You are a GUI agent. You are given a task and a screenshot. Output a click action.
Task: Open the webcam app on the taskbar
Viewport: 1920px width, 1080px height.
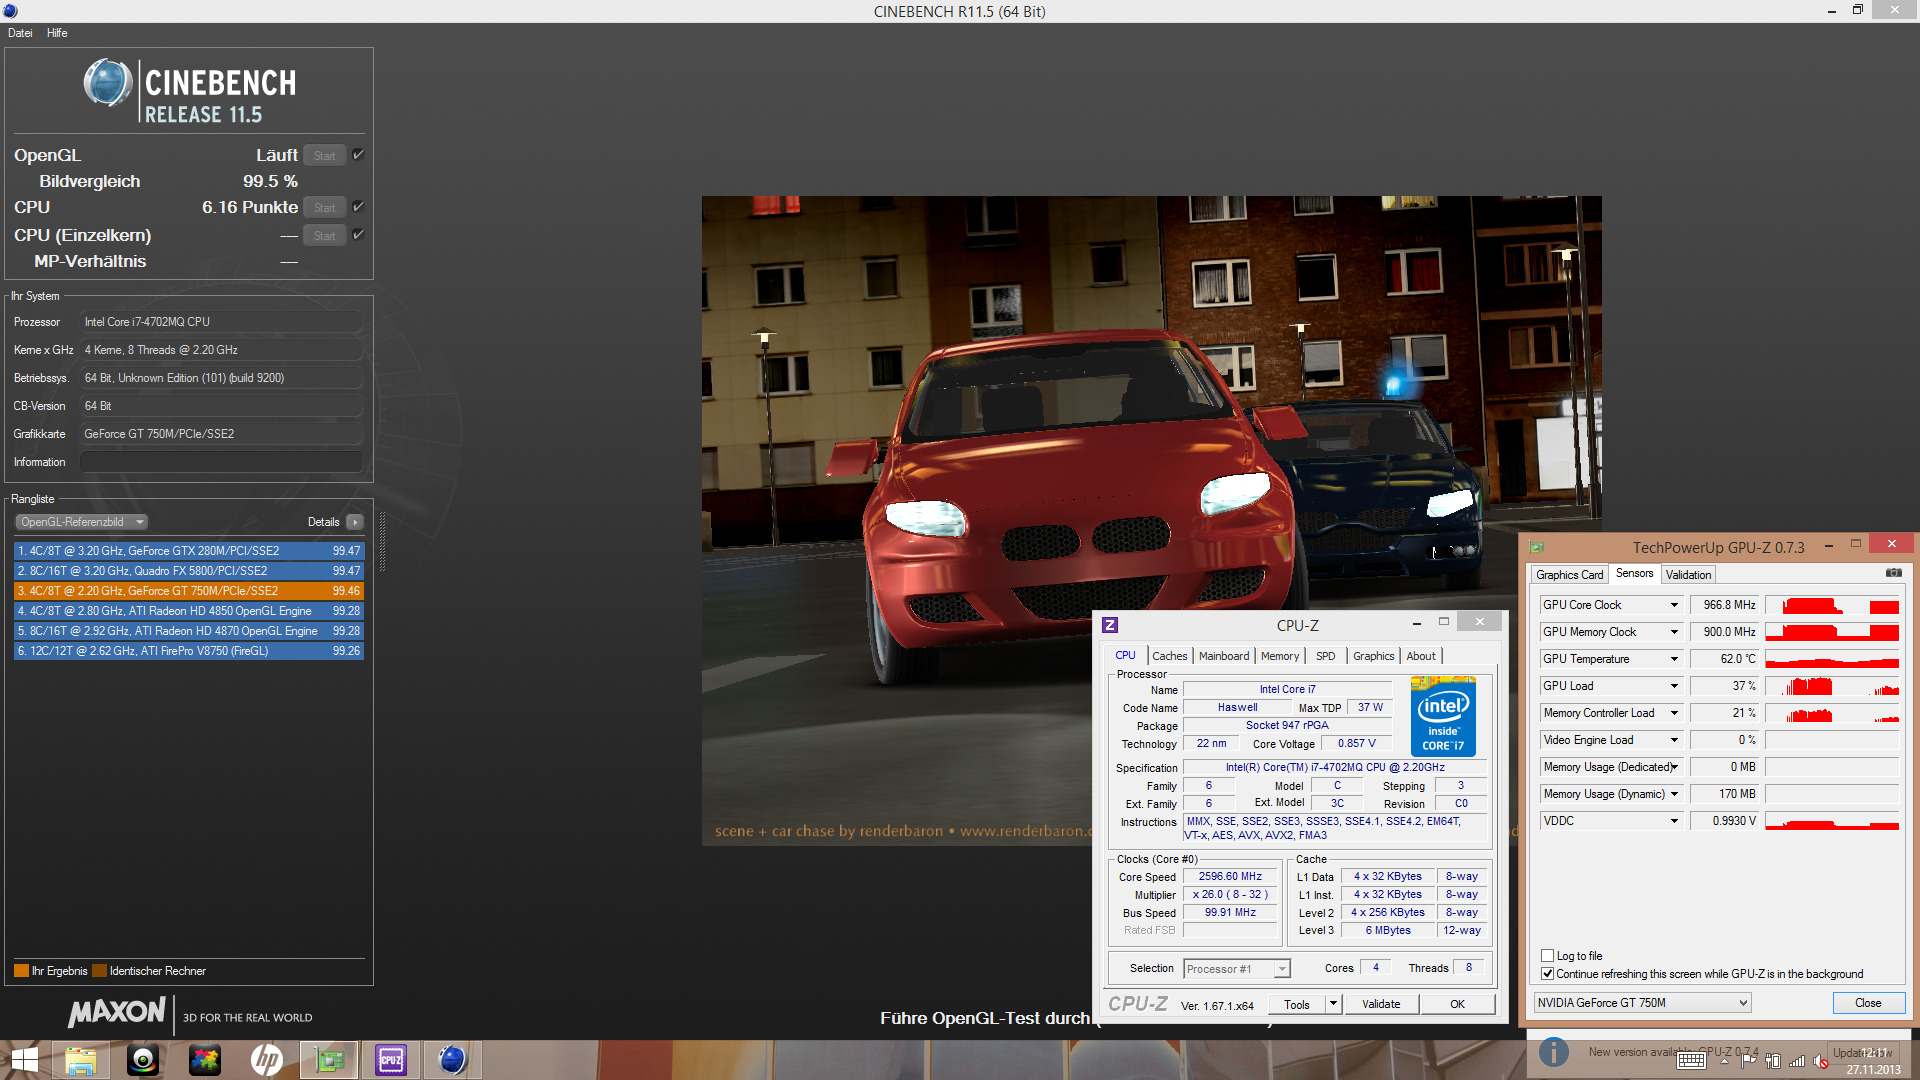tap(143, 1060)
